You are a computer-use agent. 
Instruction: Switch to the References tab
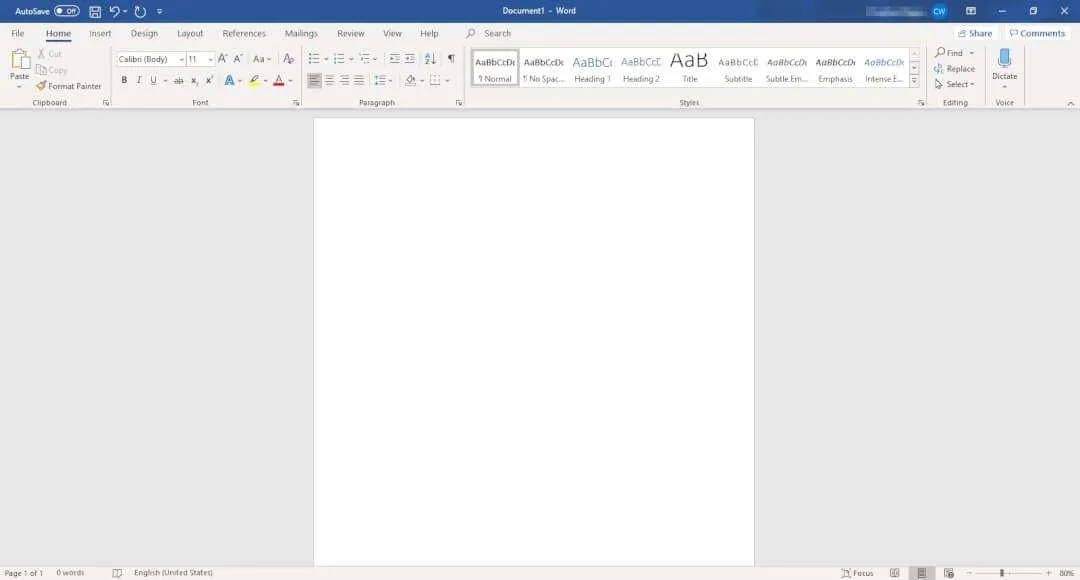tap(244, 33)
